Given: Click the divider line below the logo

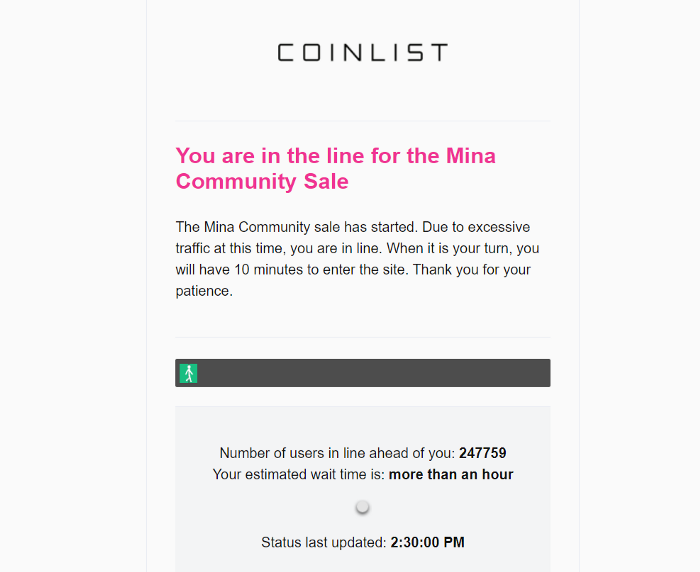Looking at the screenshot, I should point(362,121).
